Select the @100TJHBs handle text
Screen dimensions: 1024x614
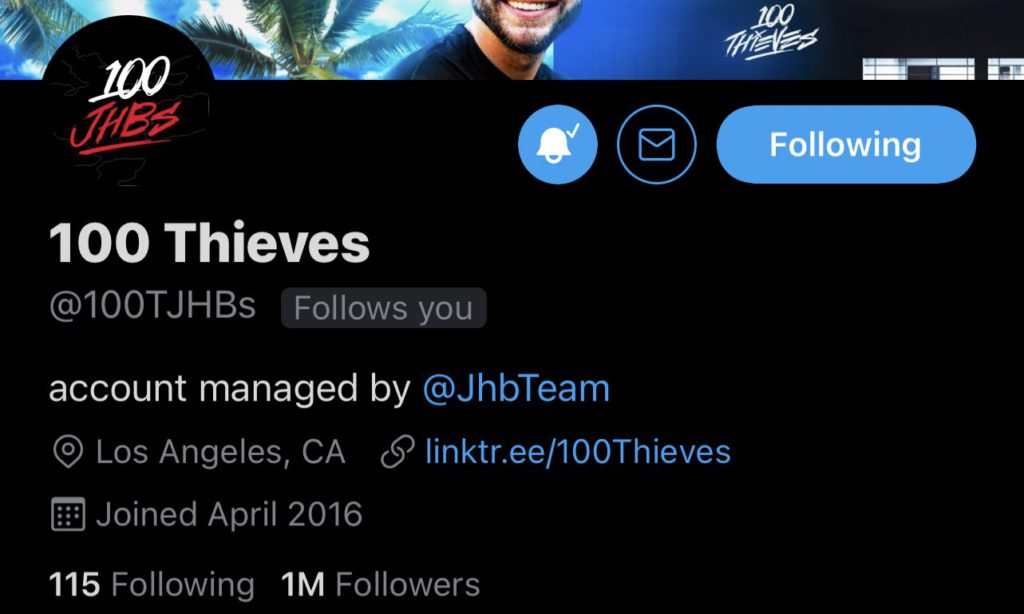152,306
